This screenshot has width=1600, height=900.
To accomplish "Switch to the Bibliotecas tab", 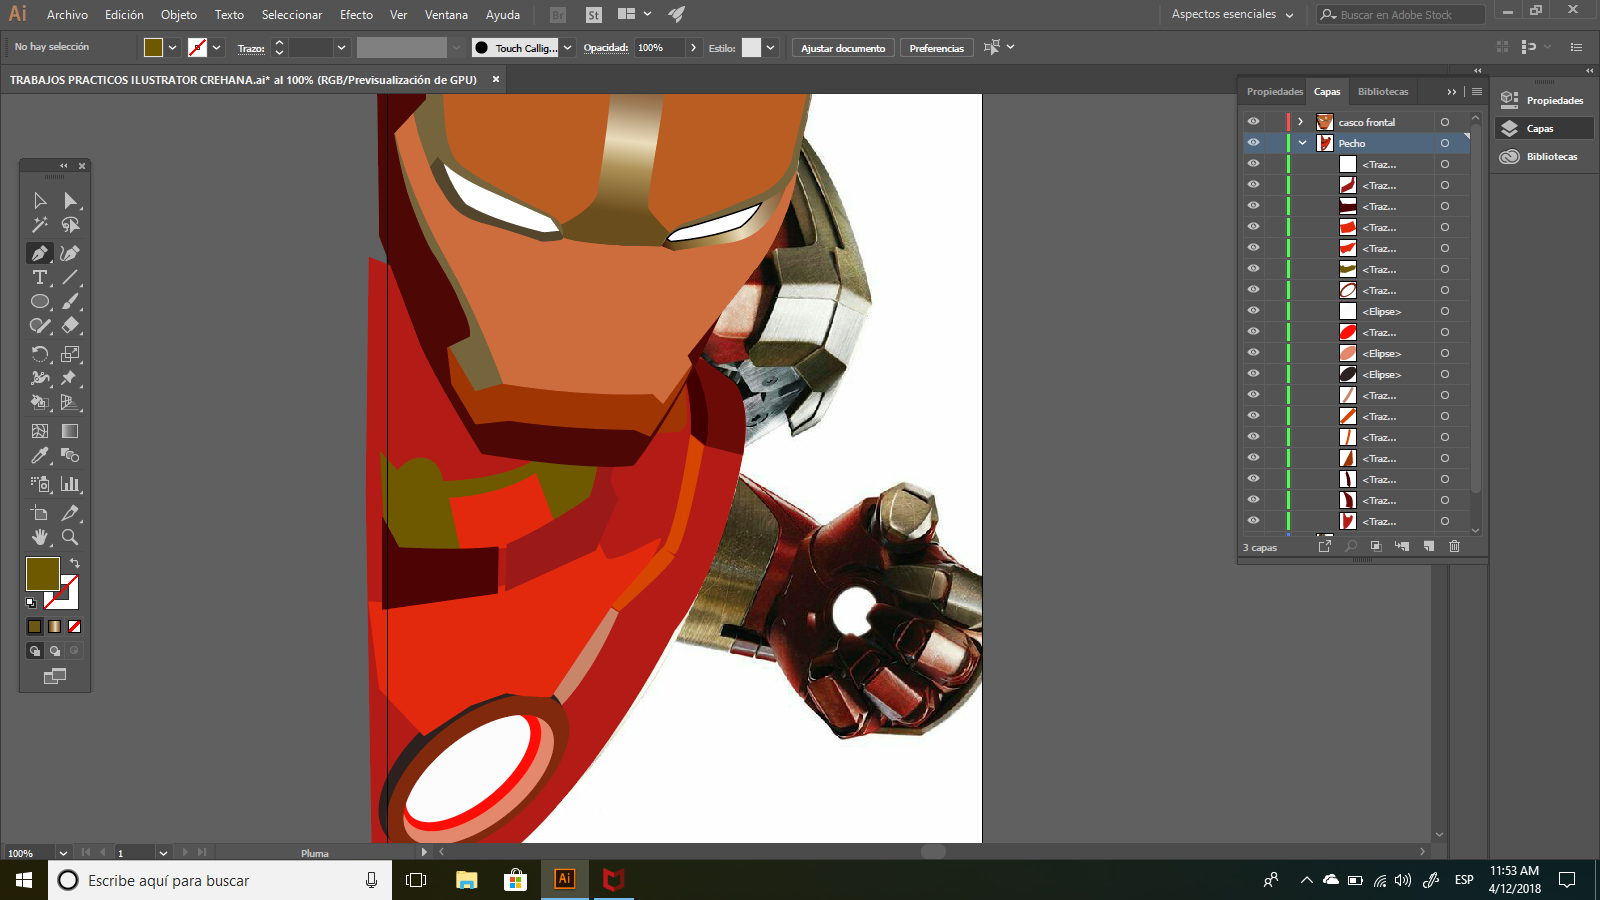I will 1383,91.
